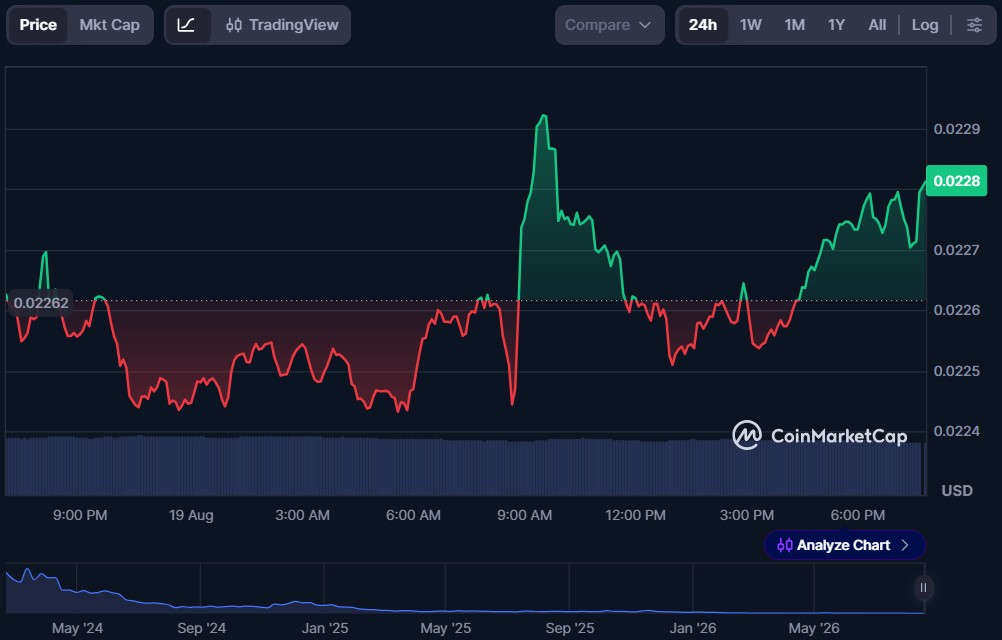Open chart settings sliders icon

975,25
